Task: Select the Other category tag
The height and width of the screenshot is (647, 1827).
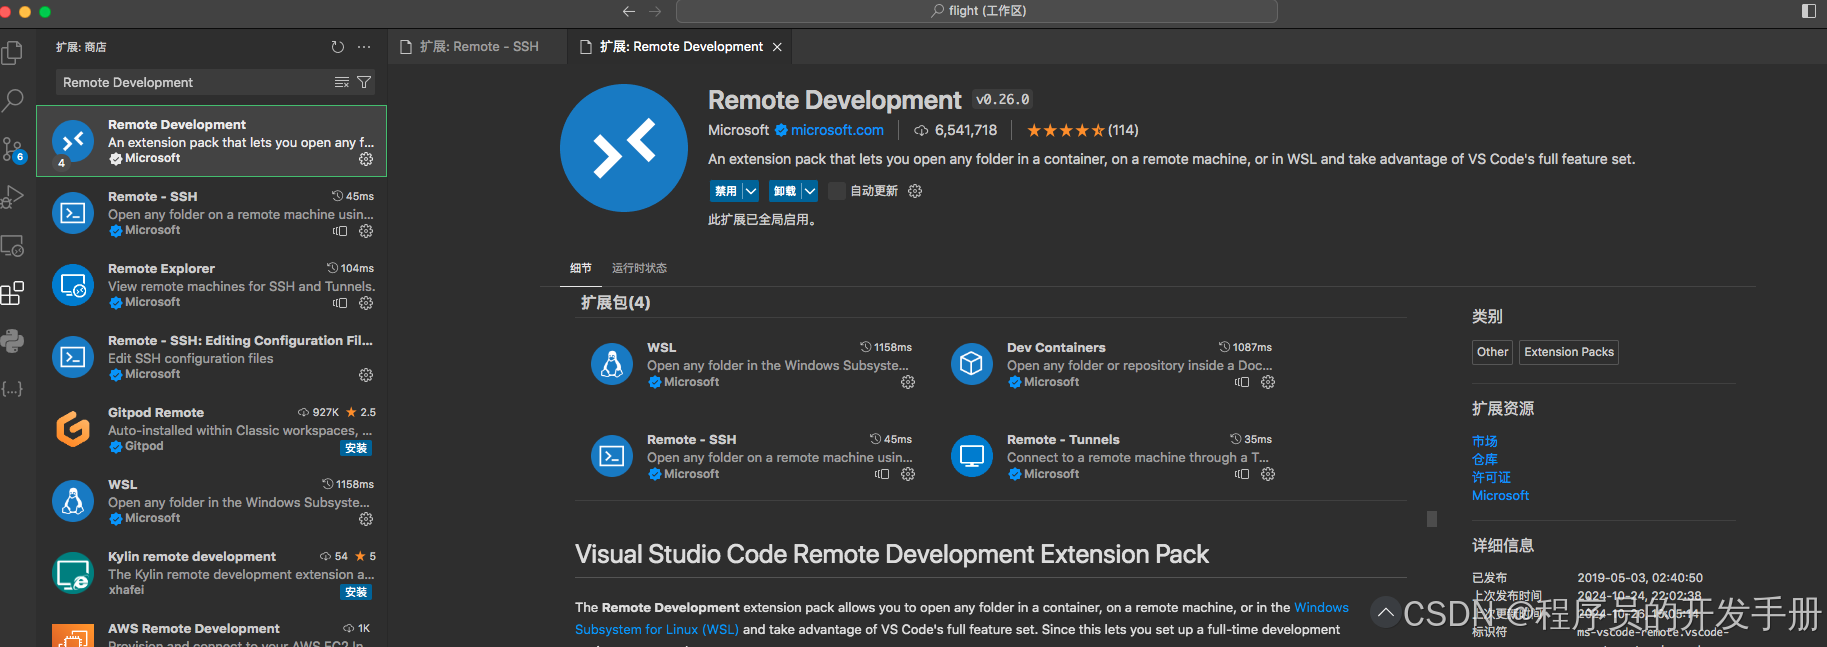Action: click(x=1492, y=352)
